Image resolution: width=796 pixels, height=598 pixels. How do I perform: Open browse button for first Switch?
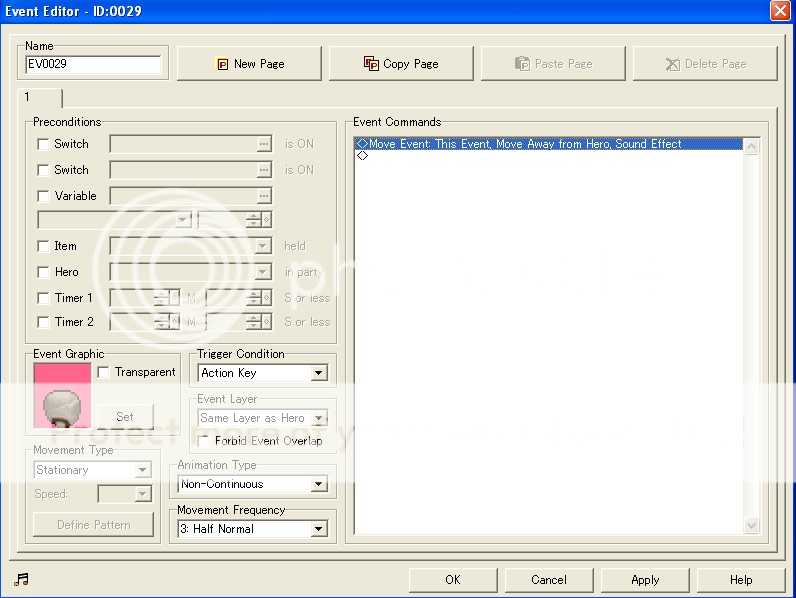coord(264,144)
